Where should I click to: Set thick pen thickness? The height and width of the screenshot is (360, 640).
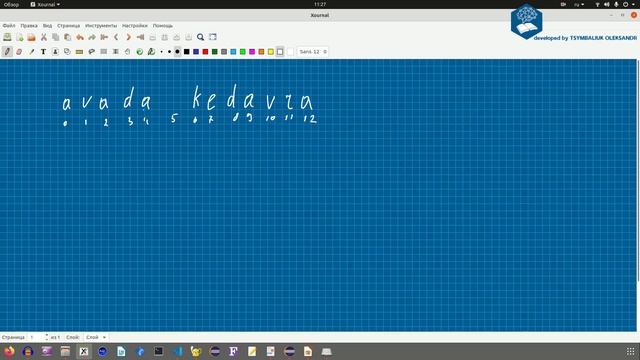[177, 52]
